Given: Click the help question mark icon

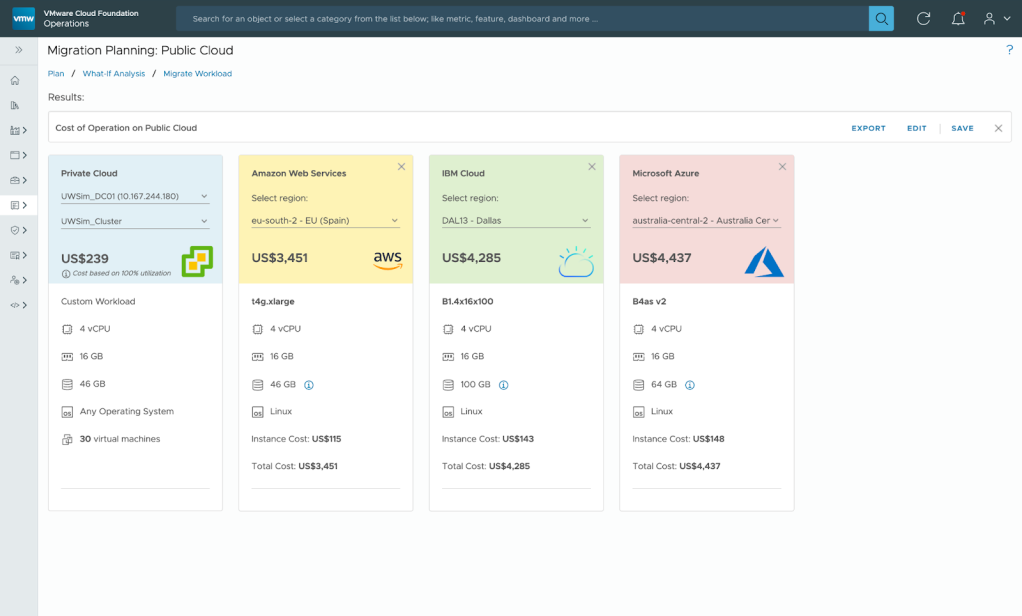Looking at the screenshot, I should pos(1010,50).
